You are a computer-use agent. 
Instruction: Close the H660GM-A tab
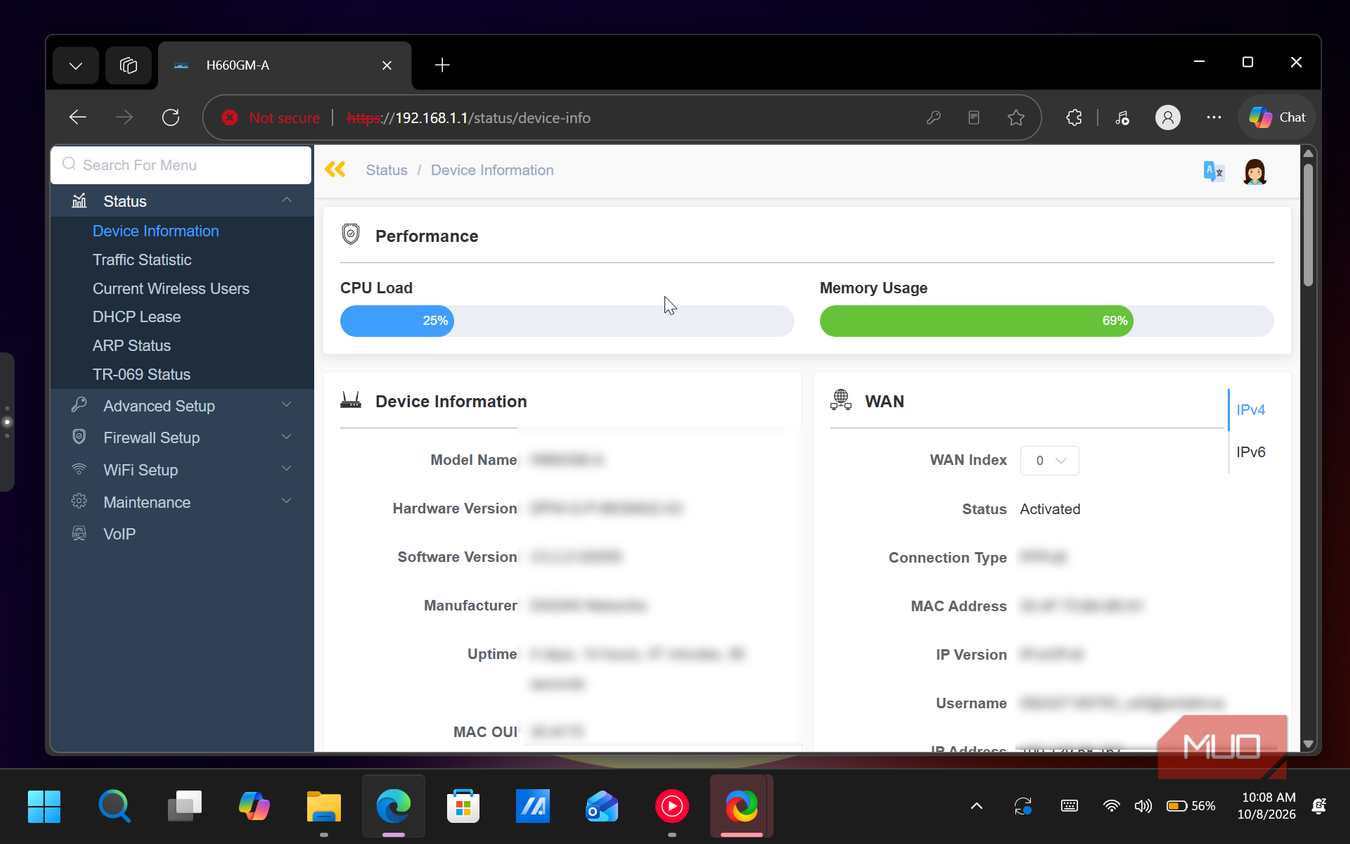(387, 66)
